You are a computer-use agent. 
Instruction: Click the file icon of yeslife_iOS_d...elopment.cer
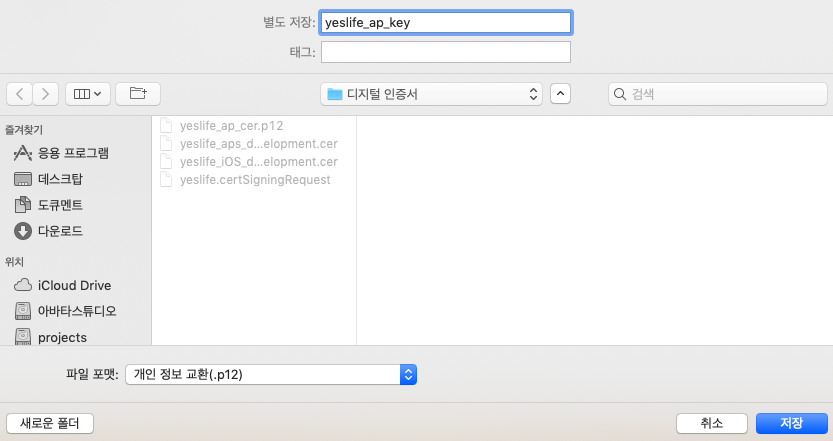[166, 162]
